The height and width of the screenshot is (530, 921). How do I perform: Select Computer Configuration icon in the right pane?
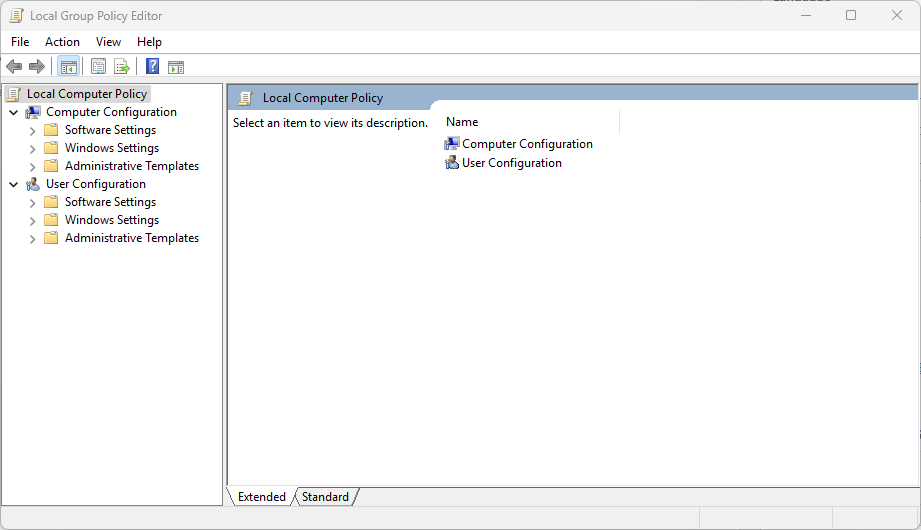[x=452, y=144]
